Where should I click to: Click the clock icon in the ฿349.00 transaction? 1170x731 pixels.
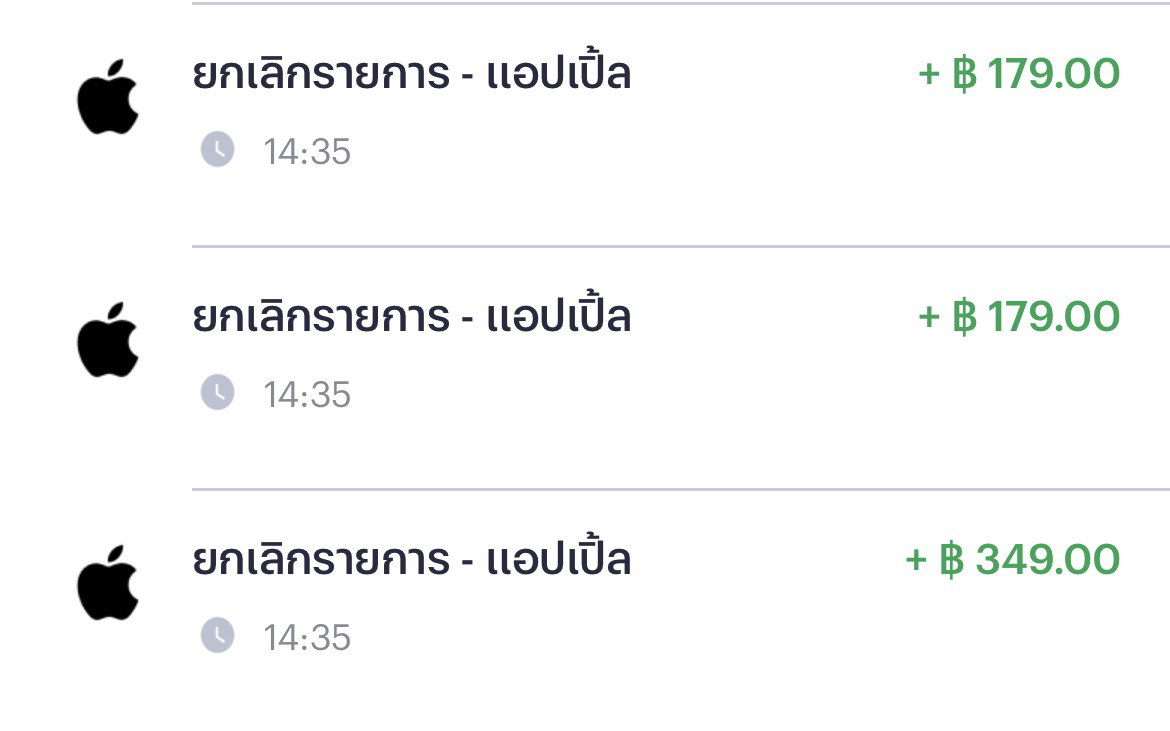point(218,636)
